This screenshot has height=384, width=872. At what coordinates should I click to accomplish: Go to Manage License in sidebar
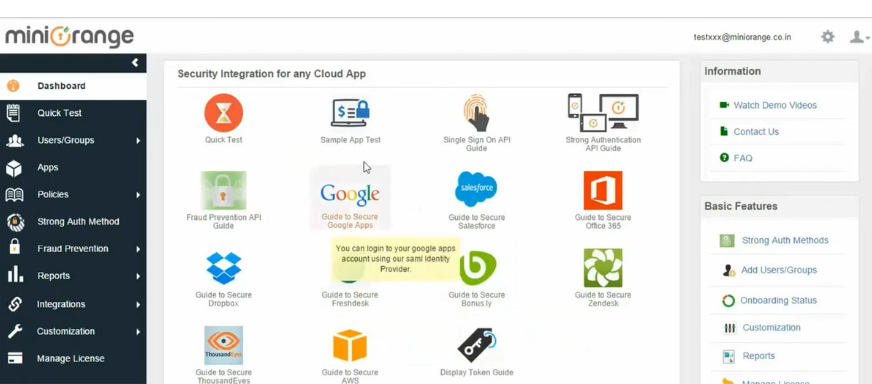click(x=73, y=358)
